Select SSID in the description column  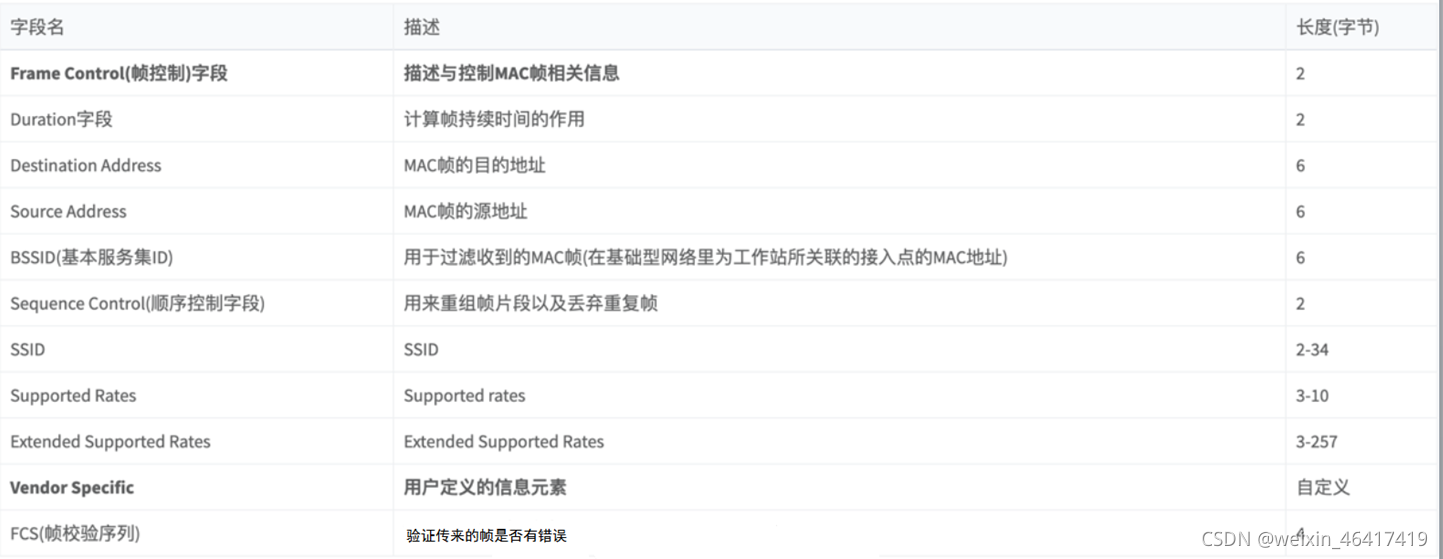(x=421, y=349)
